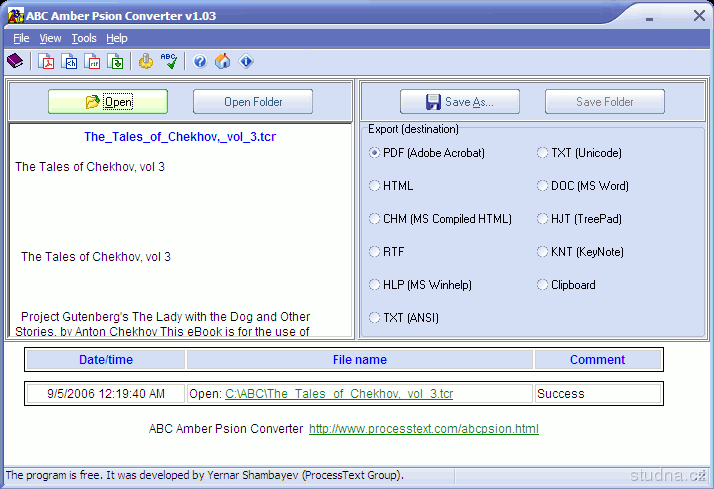The width and height of the screenshot is (714, 489).
Task: Open the C:\ABC\The_Tales_of_Chekhov file link
Action: [339, 394]
